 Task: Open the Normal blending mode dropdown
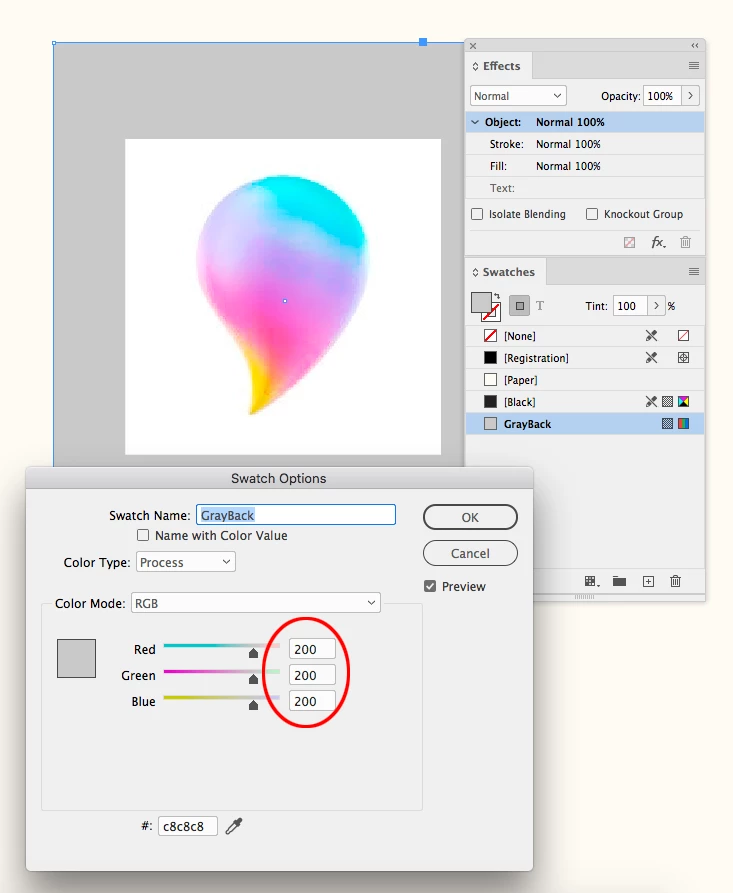click(518, 96)
